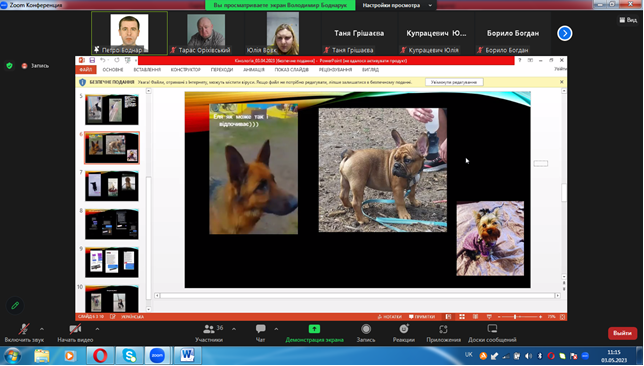
Task: Unmute microphone with the sound toggle
Action: point(24,329)
